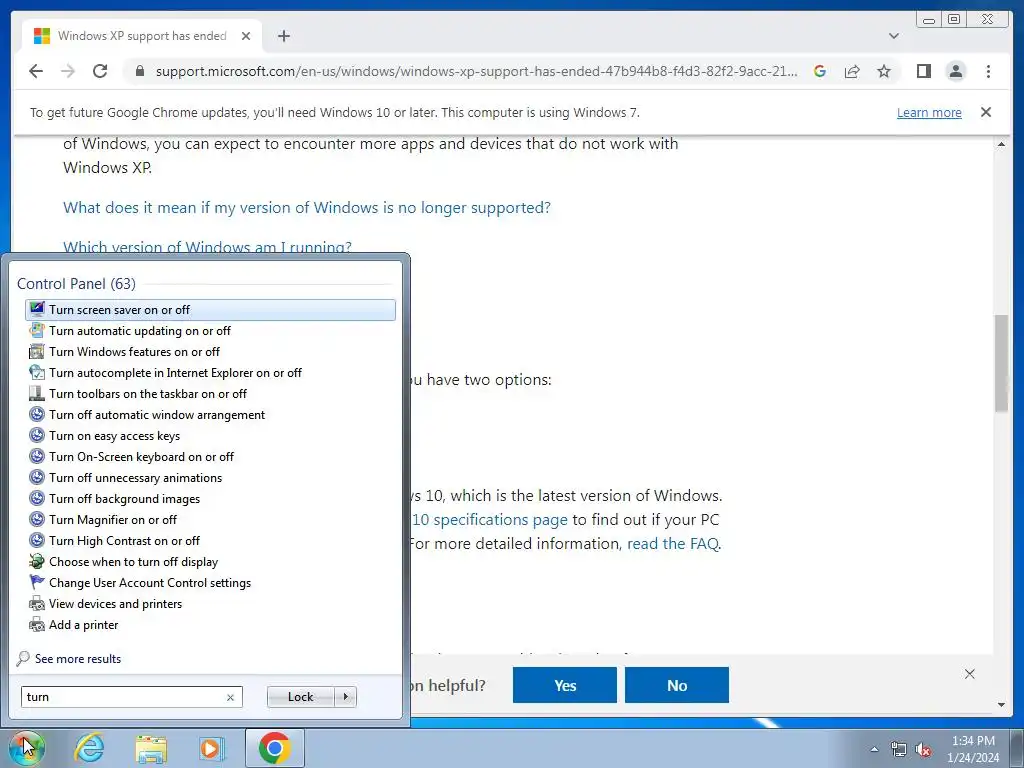Click the scrollbar down arrow

point(1001,705)
